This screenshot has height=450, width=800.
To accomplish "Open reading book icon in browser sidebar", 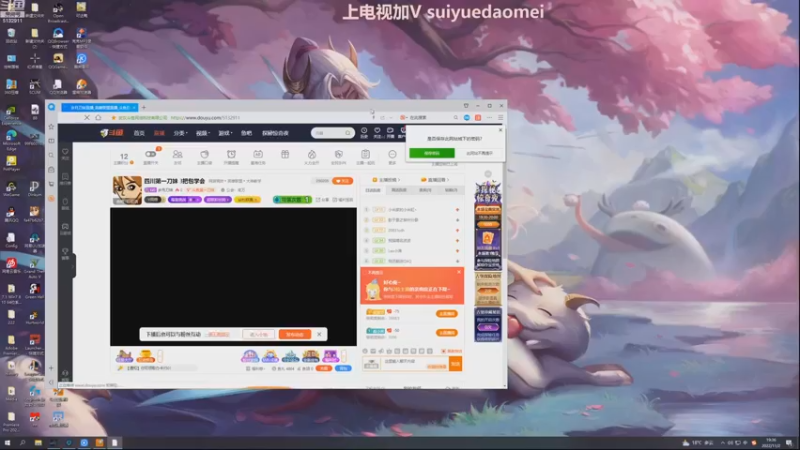I will tap(51, 141).
